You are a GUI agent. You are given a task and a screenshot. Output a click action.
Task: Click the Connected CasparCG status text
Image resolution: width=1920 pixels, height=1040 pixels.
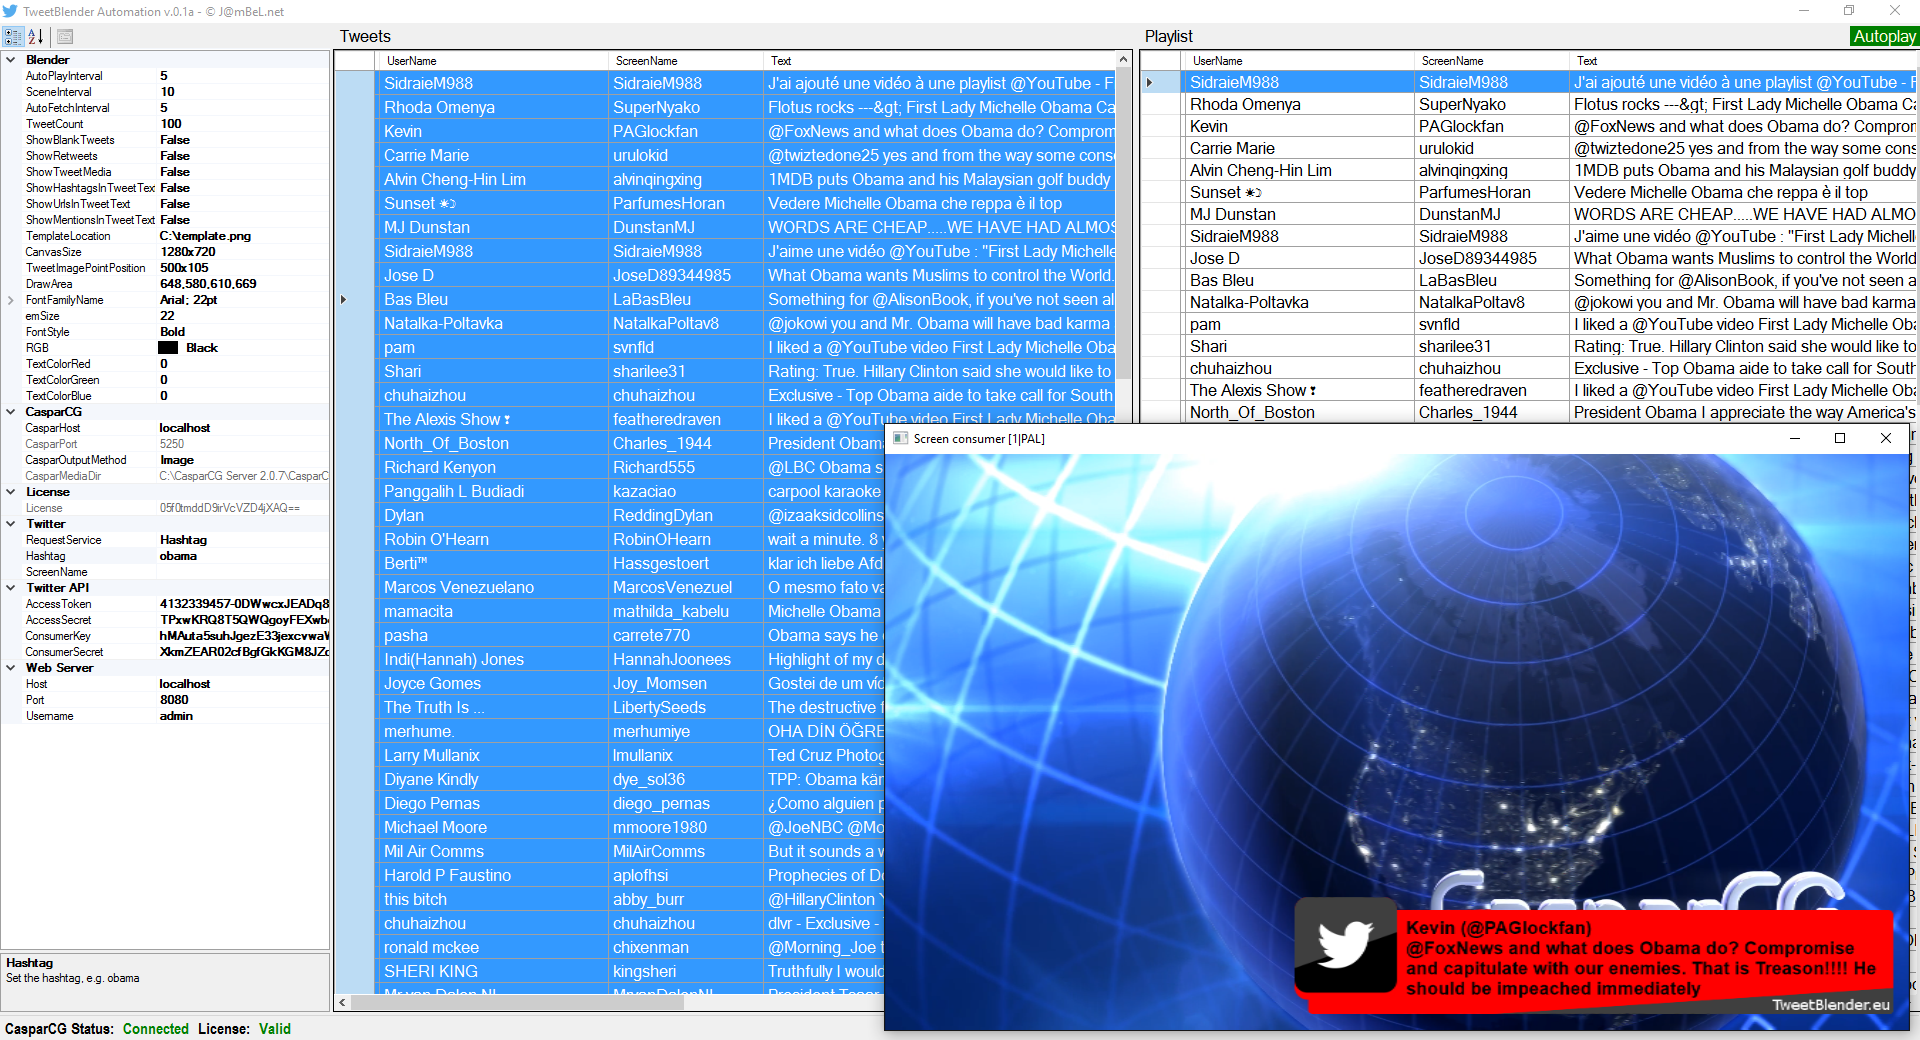point(155,1028)
